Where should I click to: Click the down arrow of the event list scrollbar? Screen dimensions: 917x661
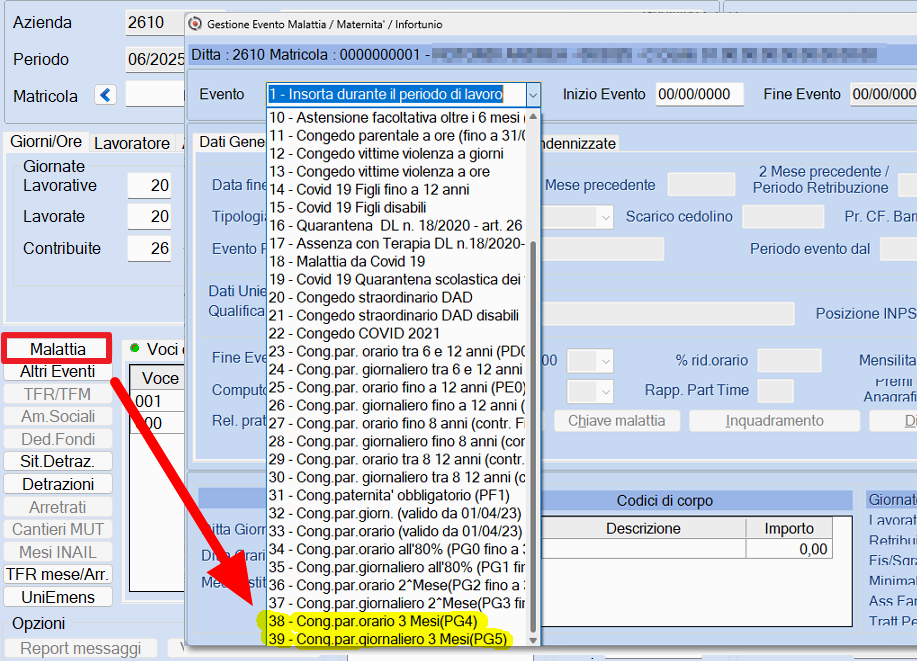coord(533,640)
